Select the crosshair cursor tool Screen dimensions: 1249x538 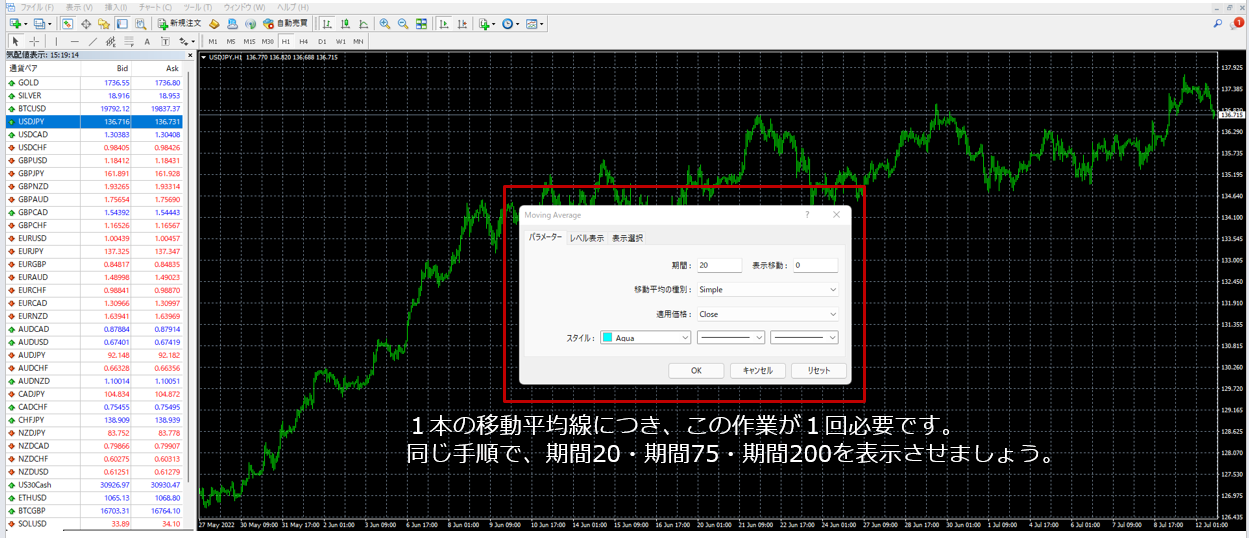35,41
